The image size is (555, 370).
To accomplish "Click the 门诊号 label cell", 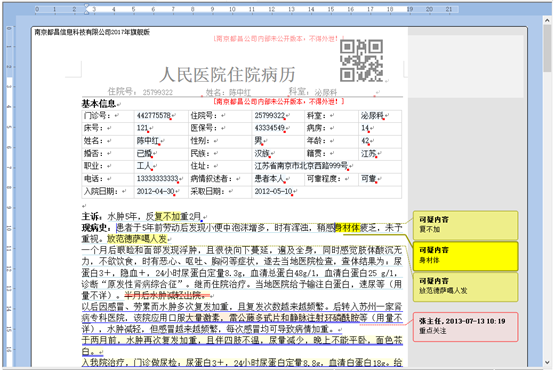I will [108, 116].
